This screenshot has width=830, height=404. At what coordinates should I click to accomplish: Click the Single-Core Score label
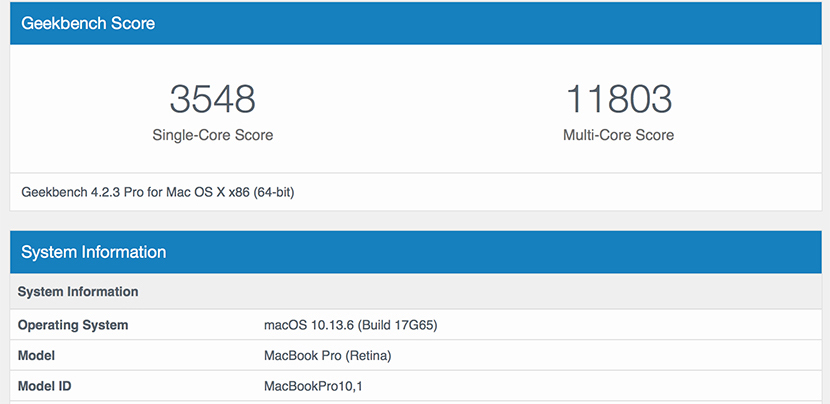click(x=212, y=135)
